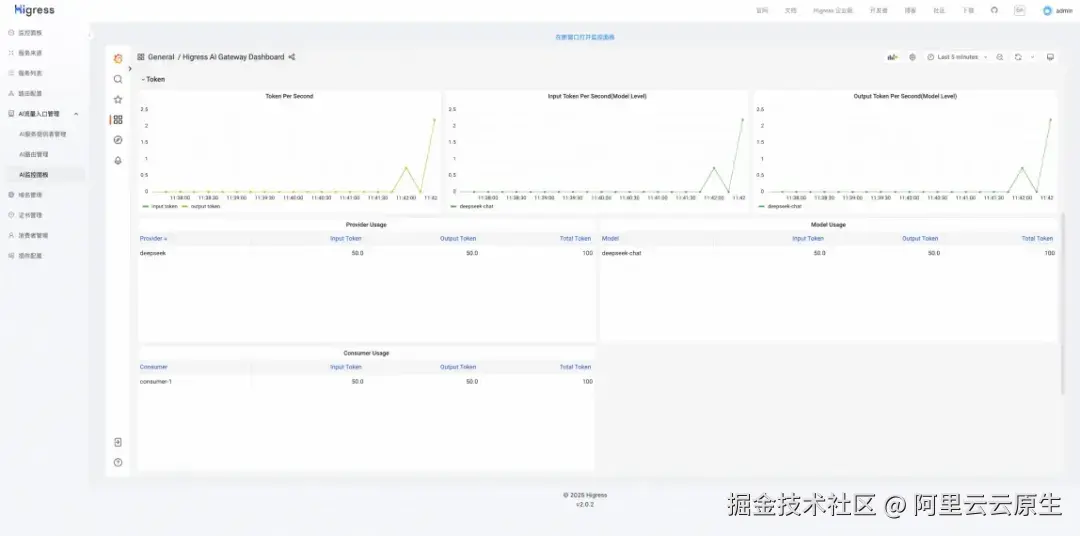The image size is (1080, 536).
Task: Click the sign-in icon in Grafana sidebar
Action: pos(118,442)
